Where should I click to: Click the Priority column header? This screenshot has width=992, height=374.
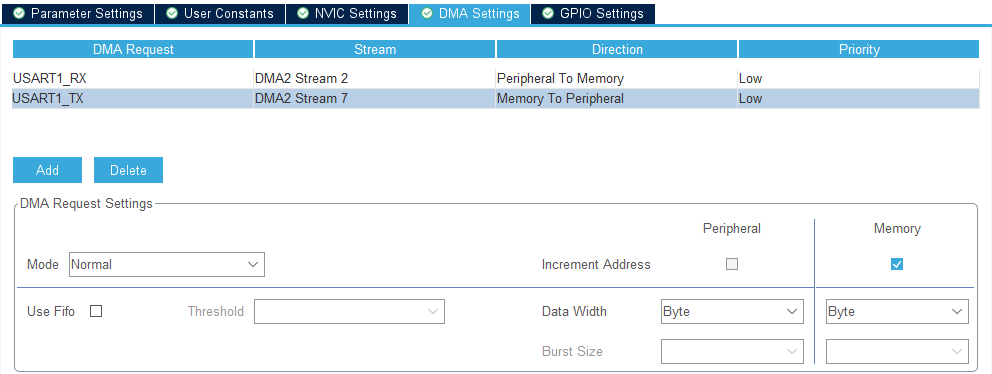click(x=859, y=49)
